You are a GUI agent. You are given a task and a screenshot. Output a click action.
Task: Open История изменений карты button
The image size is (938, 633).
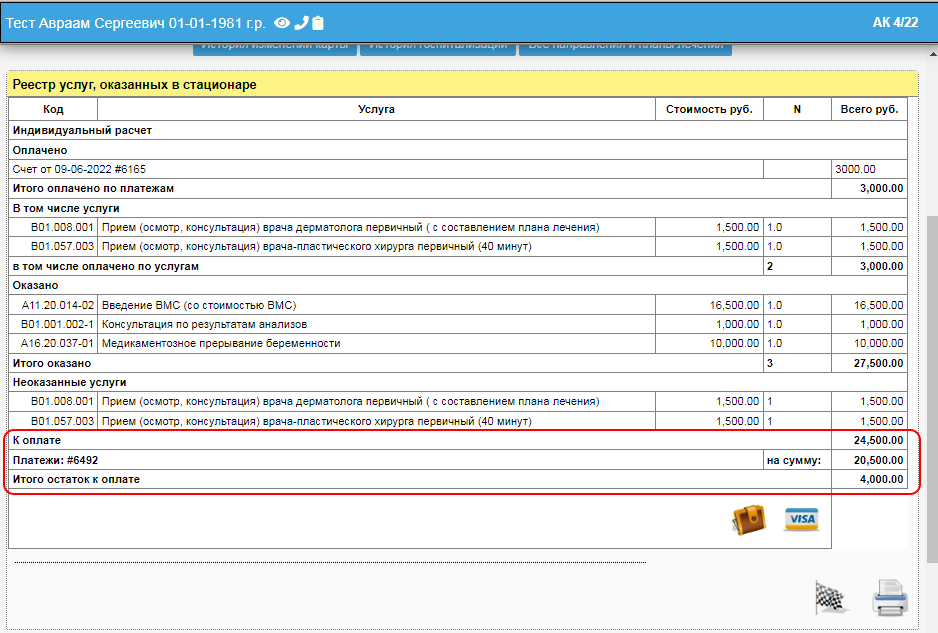(x=274, y=47)
